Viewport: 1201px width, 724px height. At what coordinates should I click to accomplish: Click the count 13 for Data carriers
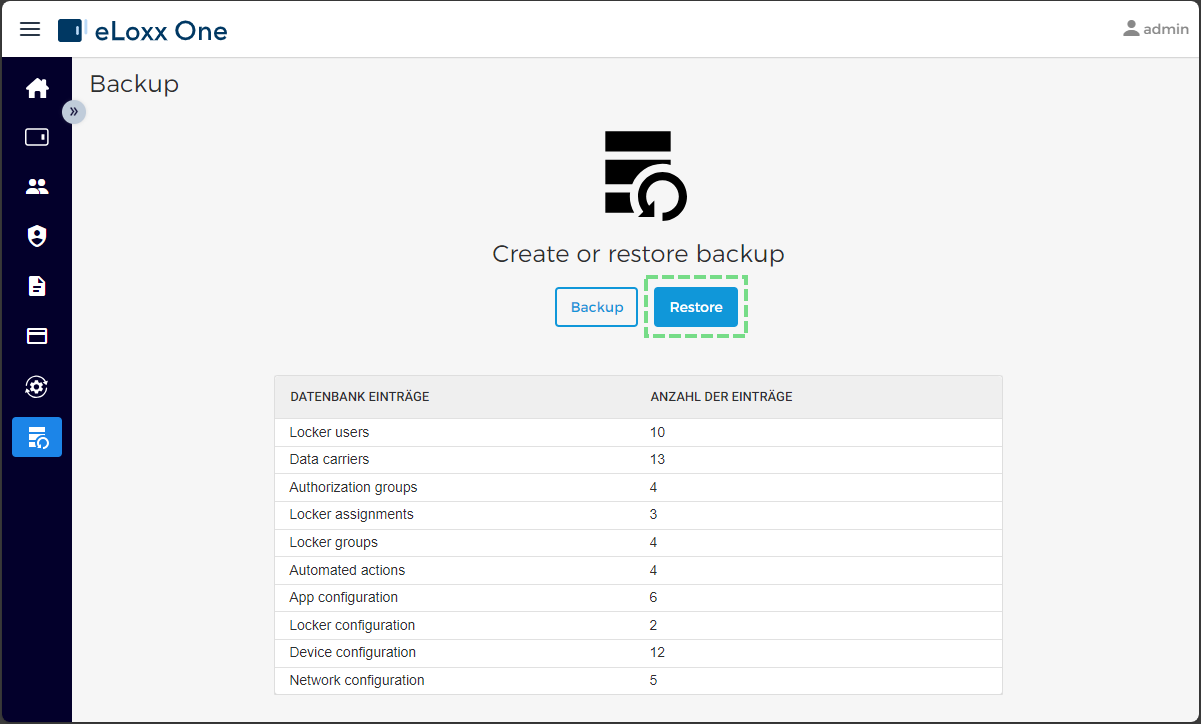[x=657, y=459]
